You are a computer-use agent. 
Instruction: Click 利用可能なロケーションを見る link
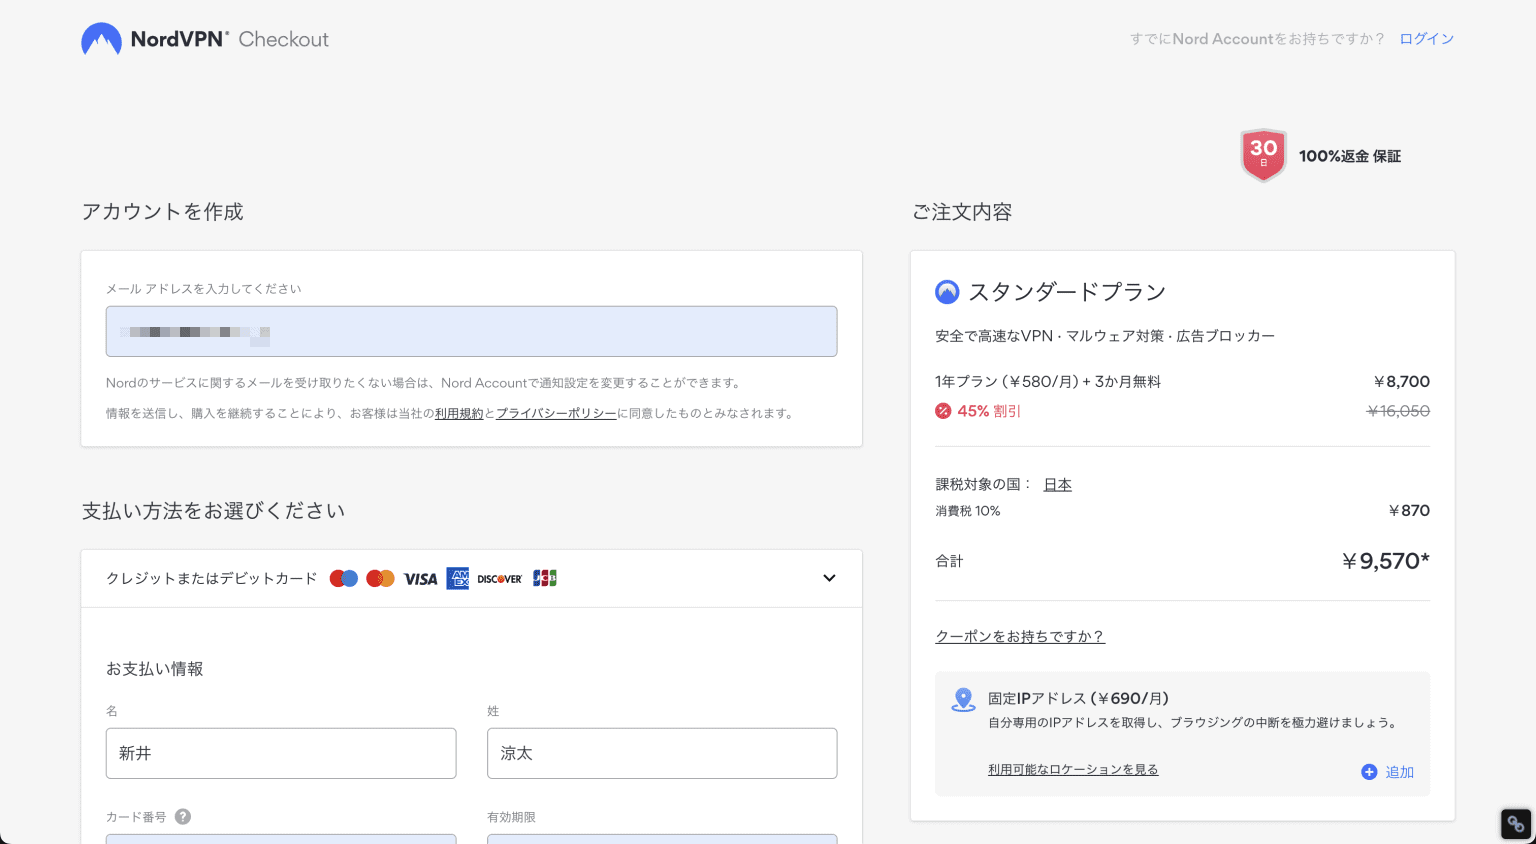pos(1073,769)
